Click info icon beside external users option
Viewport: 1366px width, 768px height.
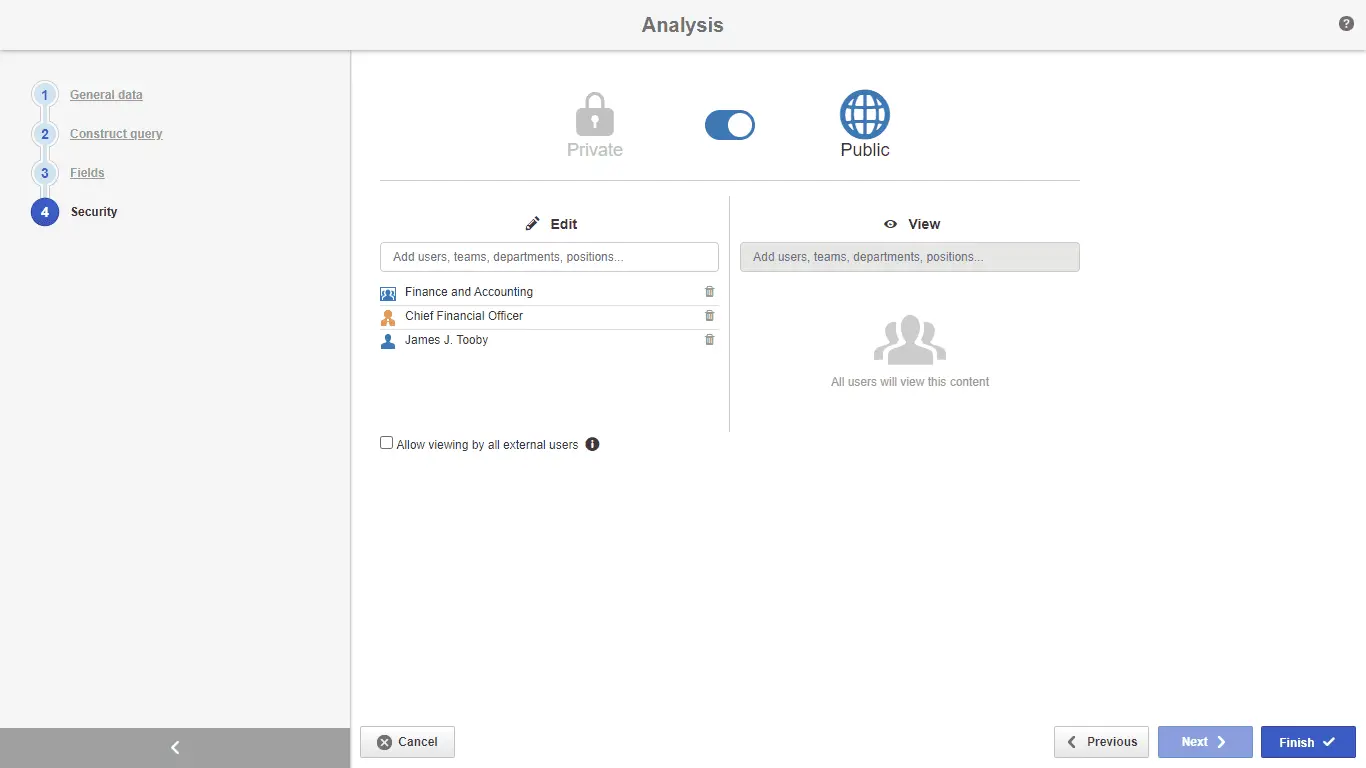click(x=592, y=444)
